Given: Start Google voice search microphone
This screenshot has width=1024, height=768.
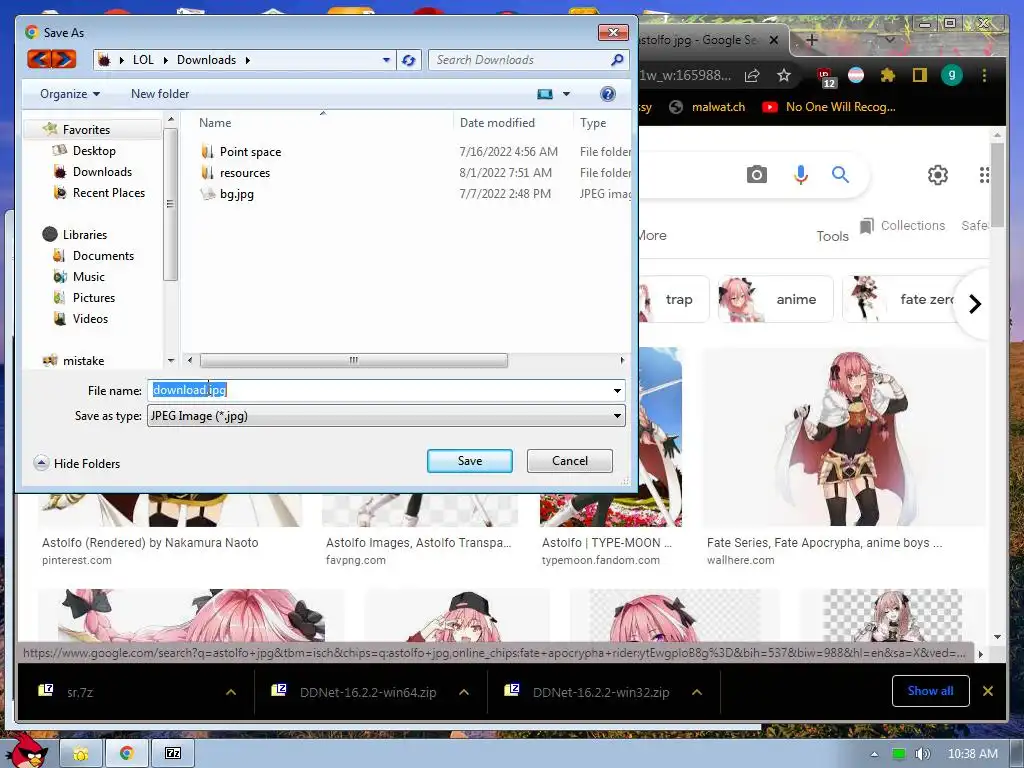Looking at the screenshot, I should tap(801, 174).
